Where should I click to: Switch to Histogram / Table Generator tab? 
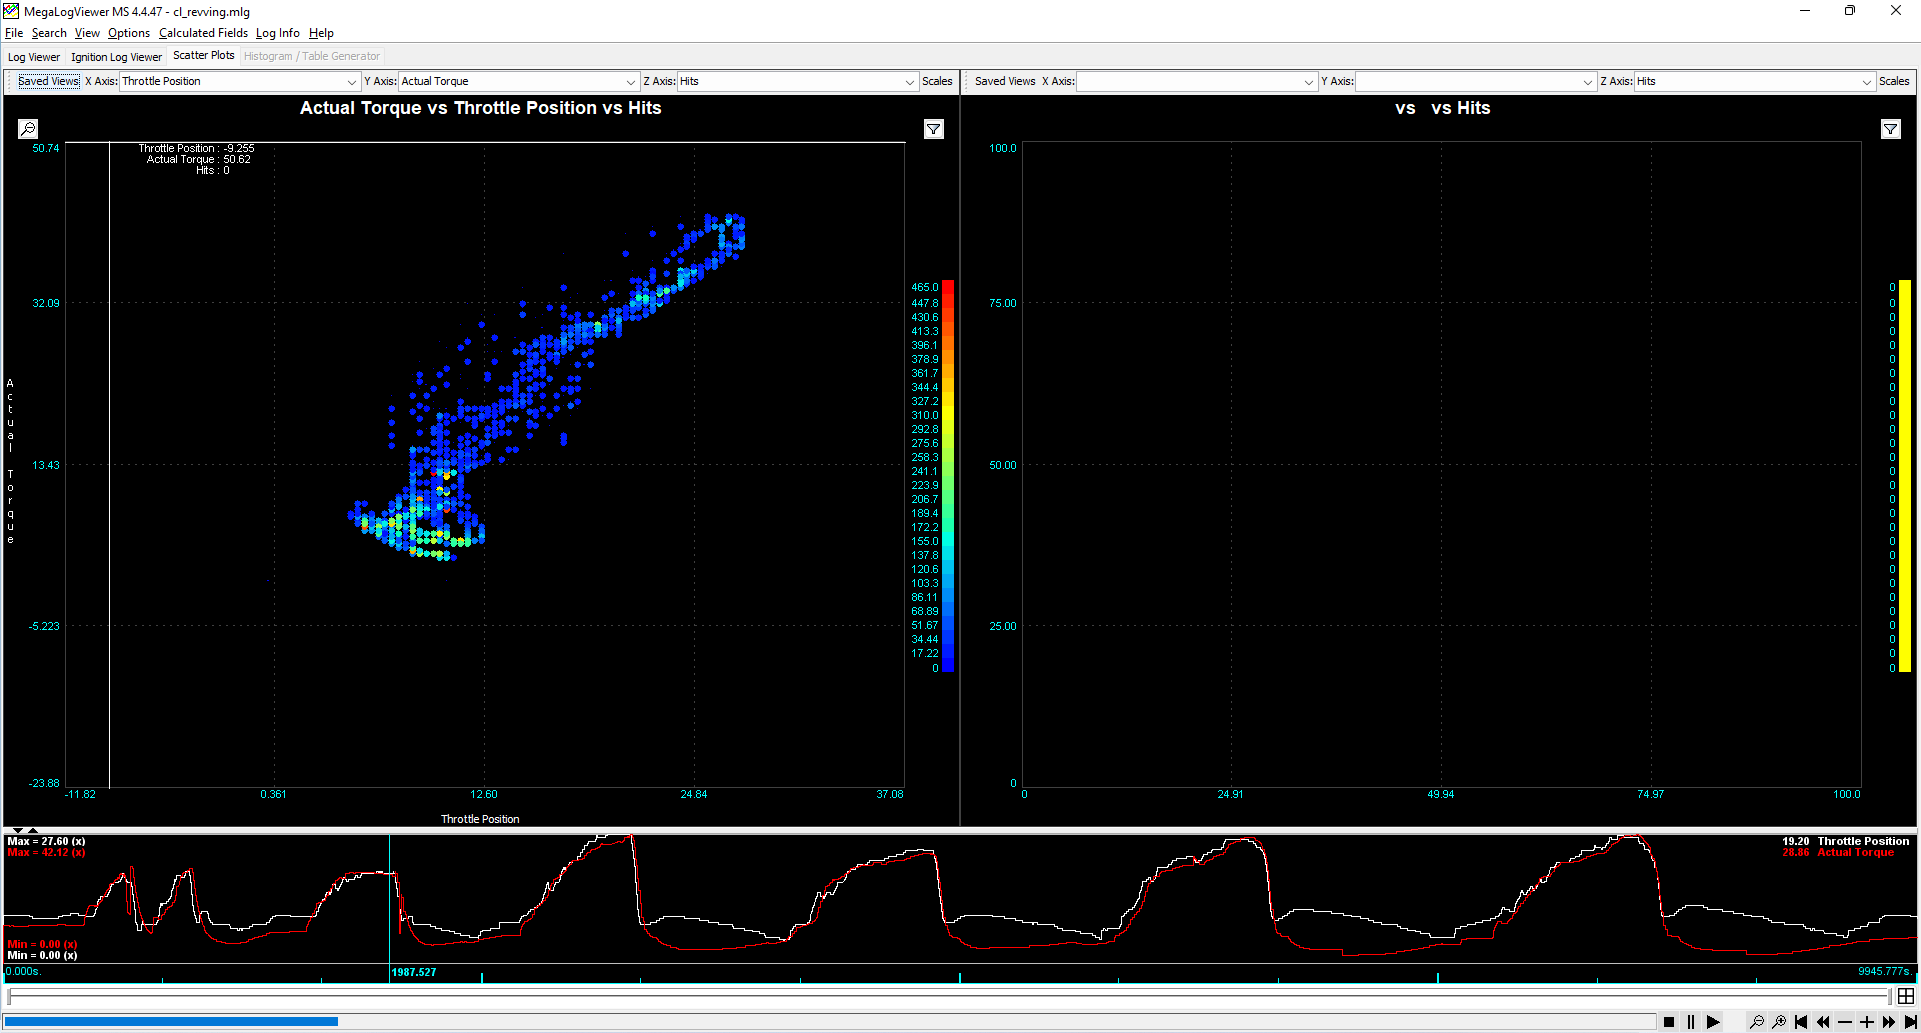click(x=312, y=57)
